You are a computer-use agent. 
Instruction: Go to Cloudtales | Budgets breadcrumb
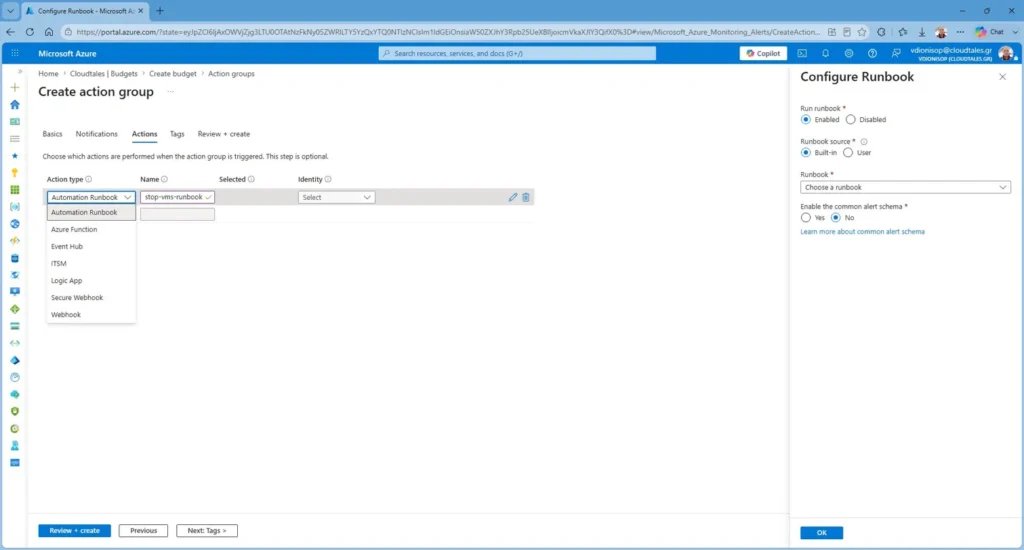104,74
